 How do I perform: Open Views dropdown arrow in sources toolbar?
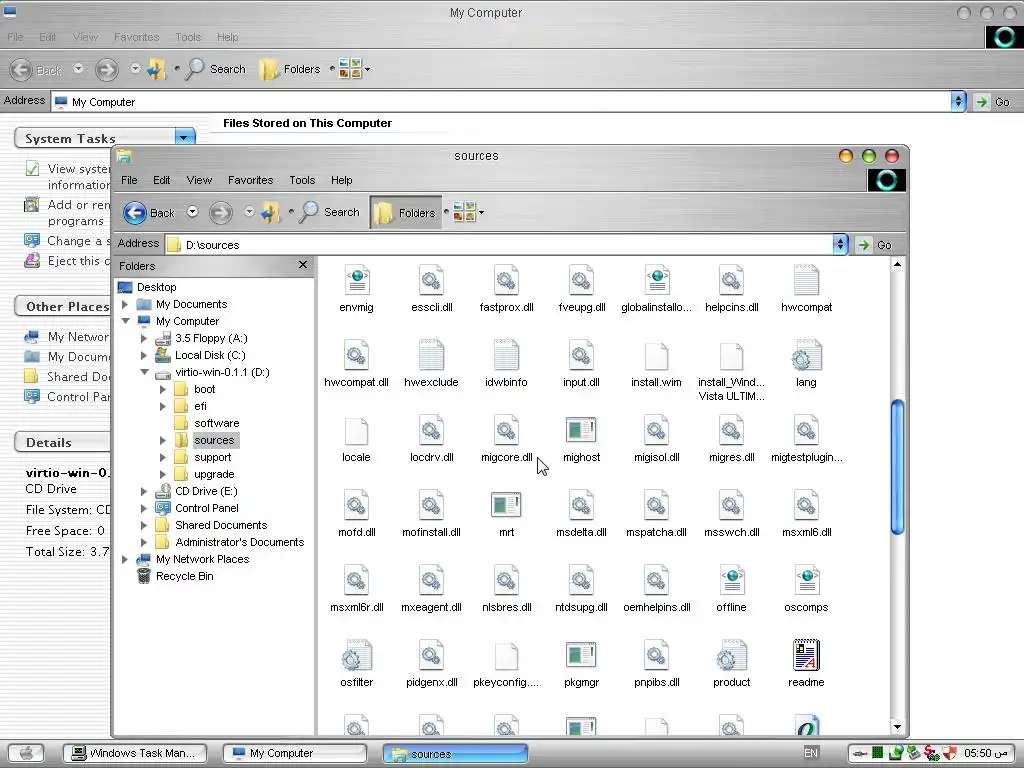(481, 212)
